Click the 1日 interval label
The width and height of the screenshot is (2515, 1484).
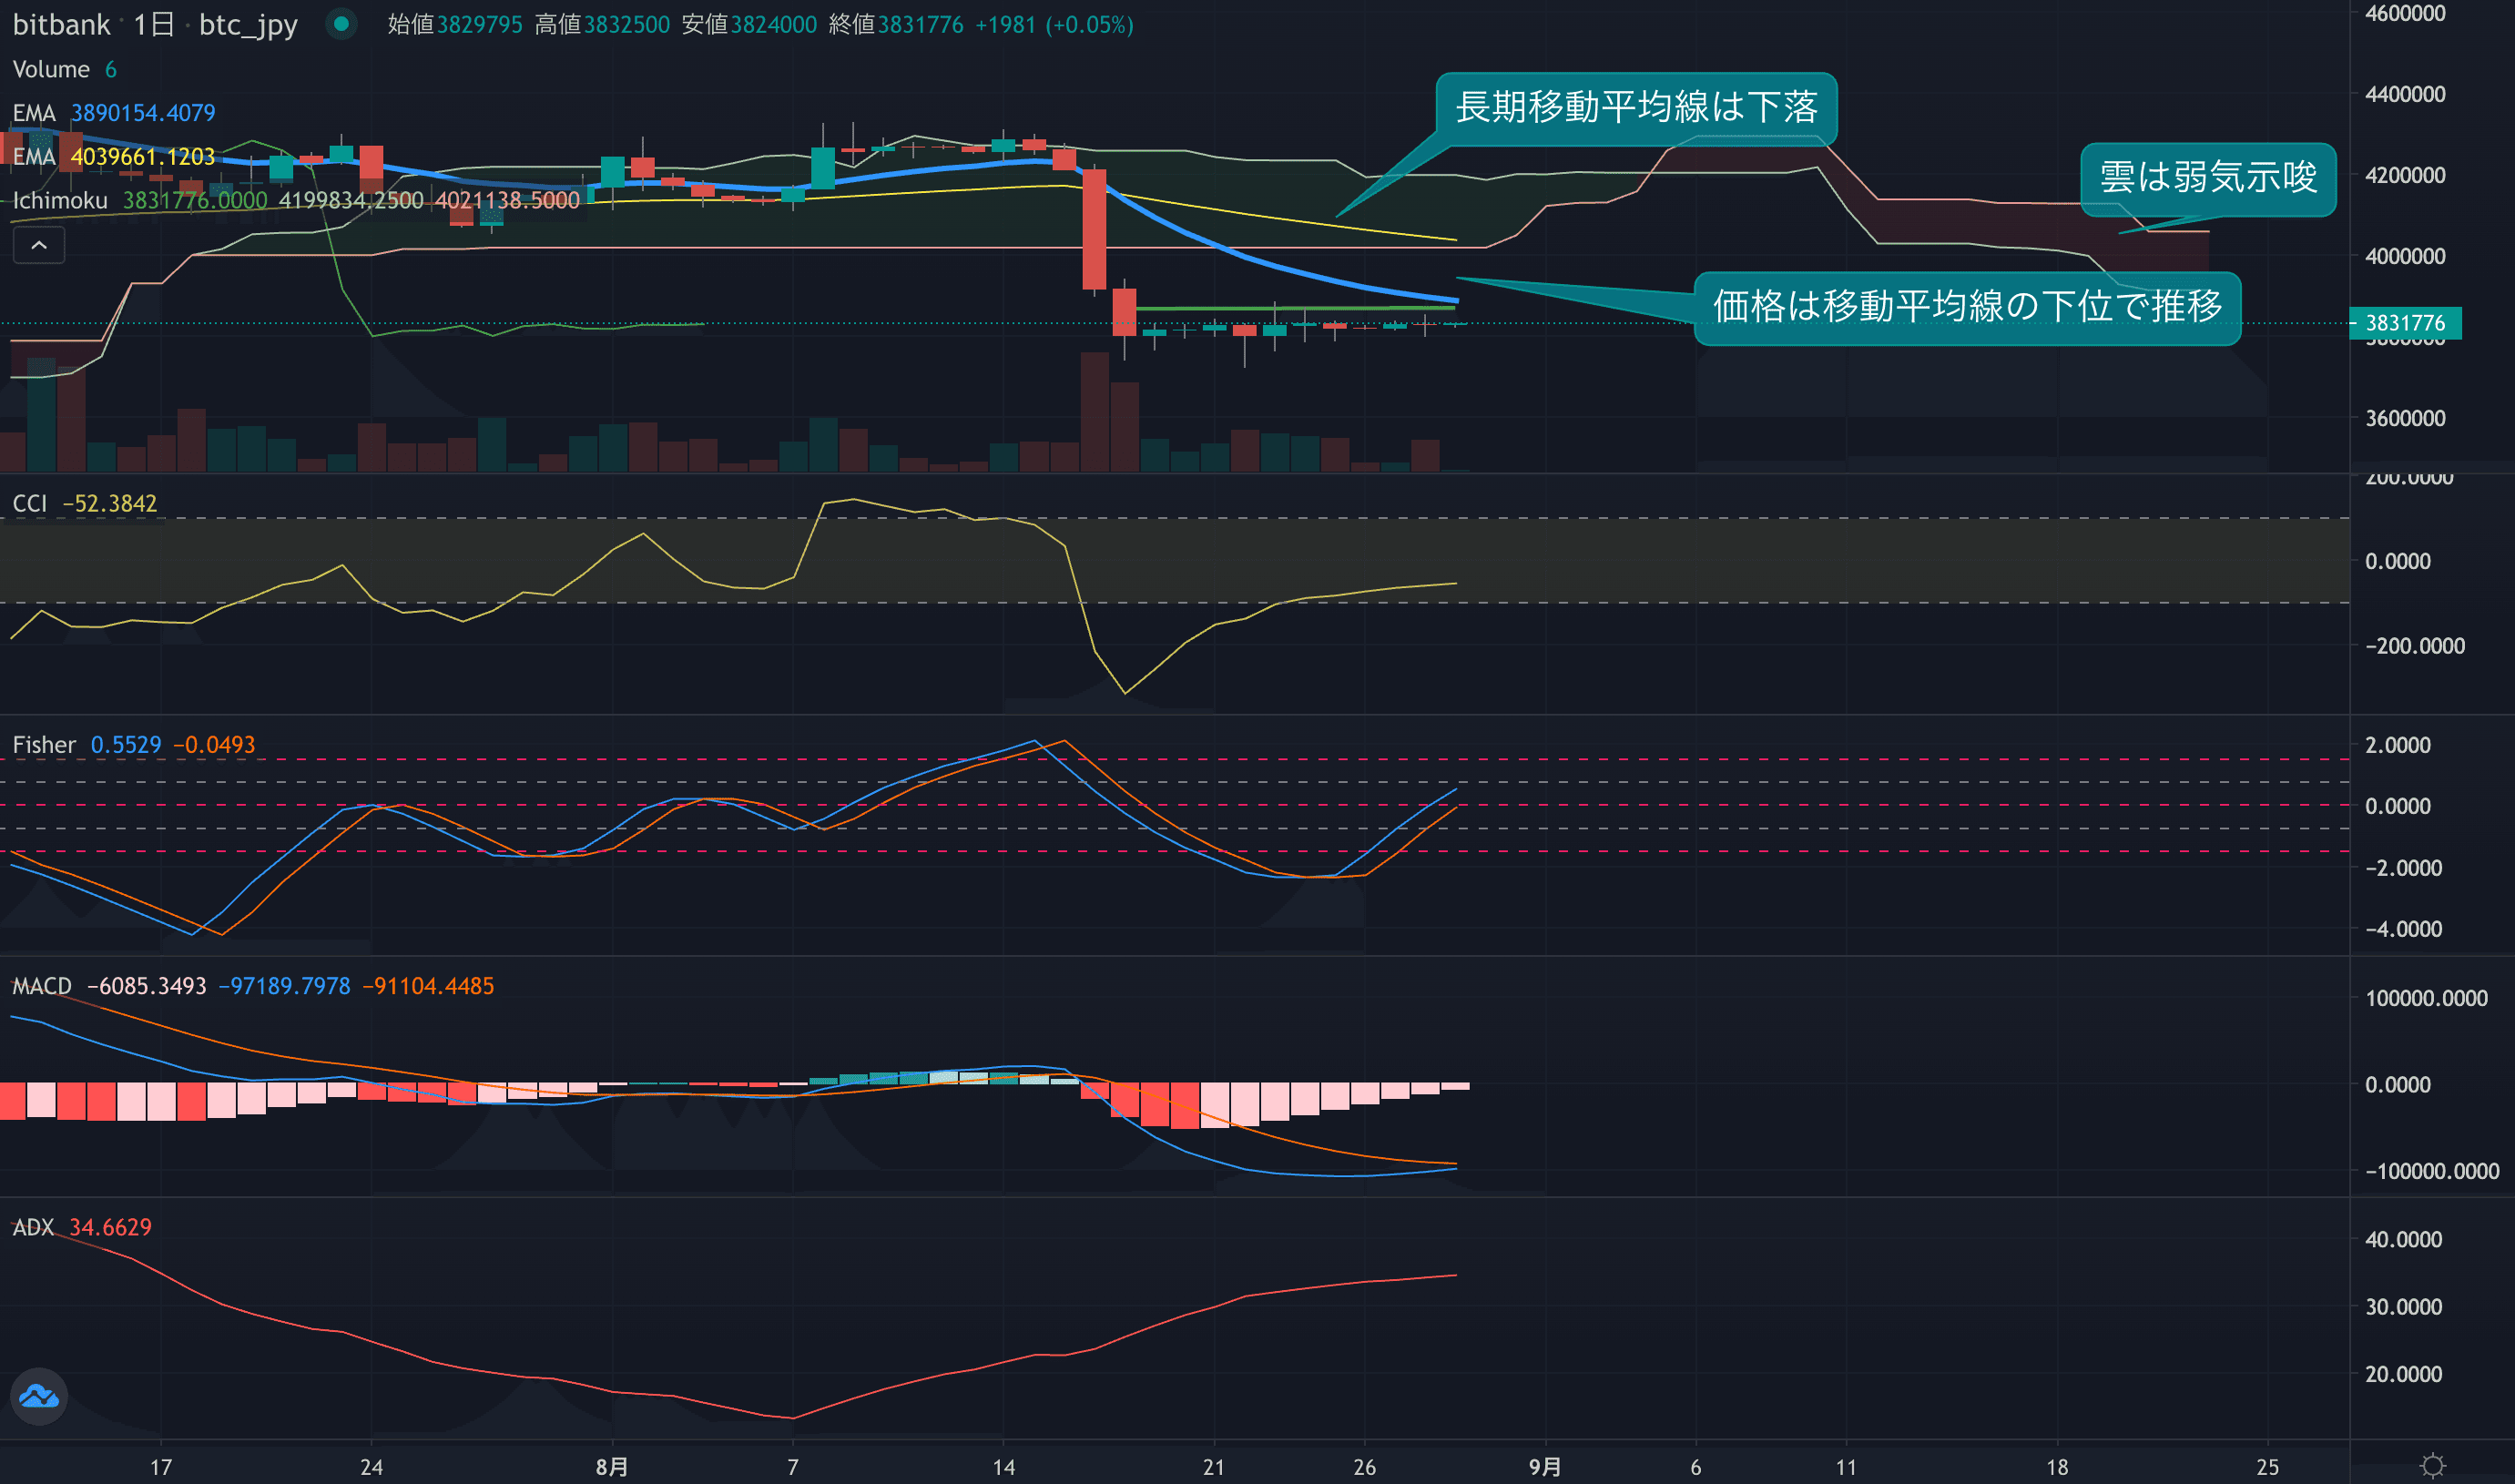pyautogui.click(x=154, y=25)
